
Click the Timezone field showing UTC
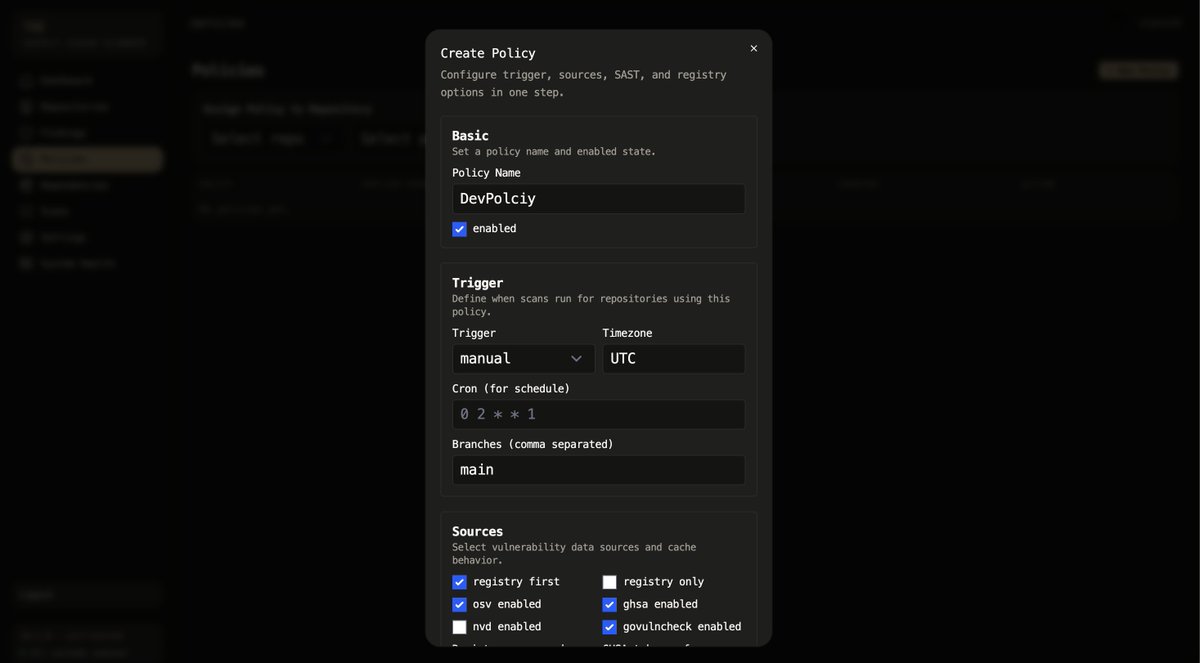673,359
